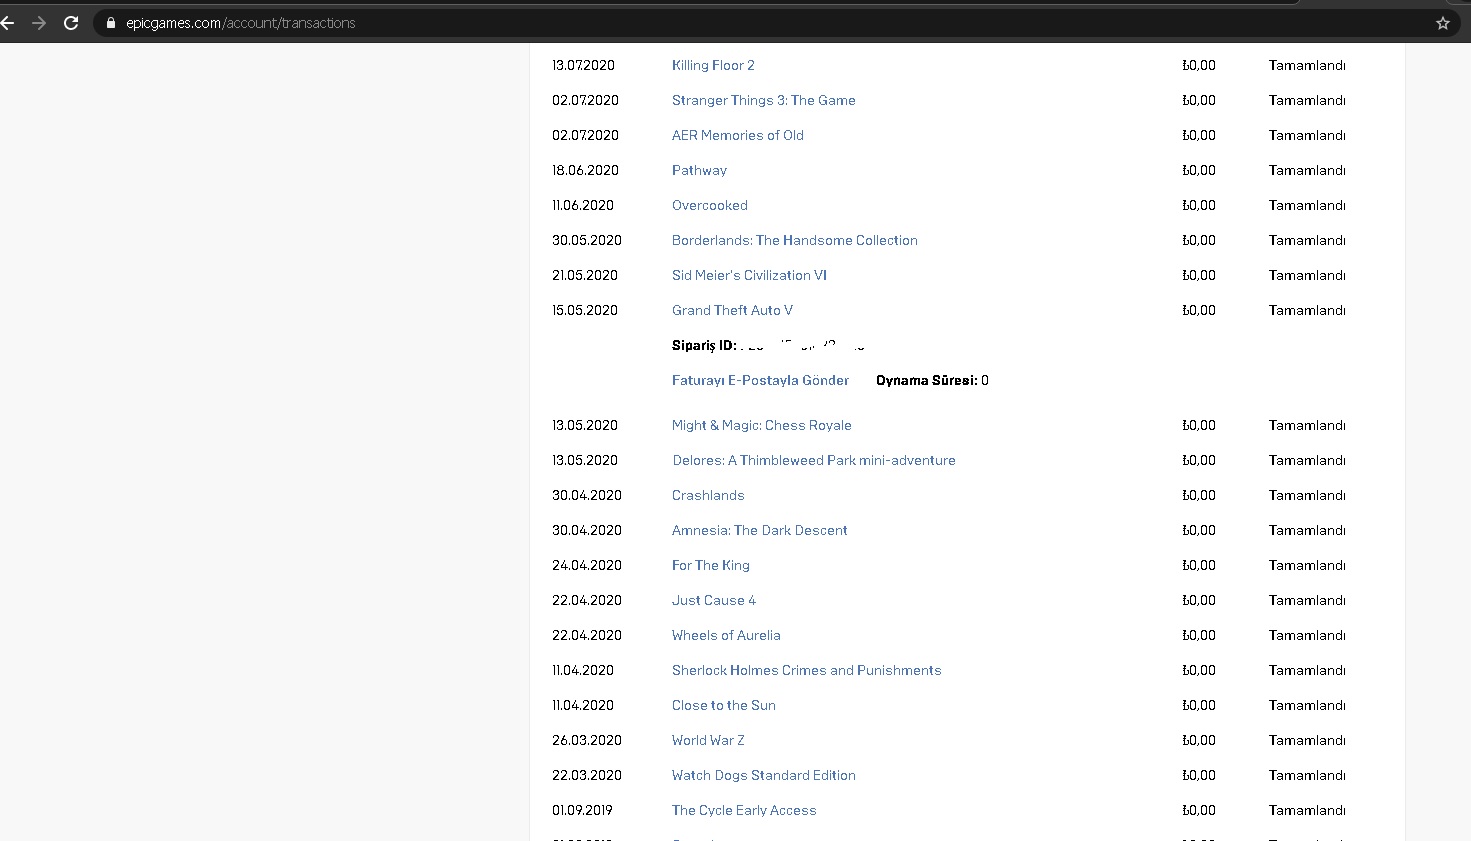The image size is (1471, 841).
Task: Open Delores: A Thimbleweed Park mini-adventure transaction
Action: click(814, 460)
